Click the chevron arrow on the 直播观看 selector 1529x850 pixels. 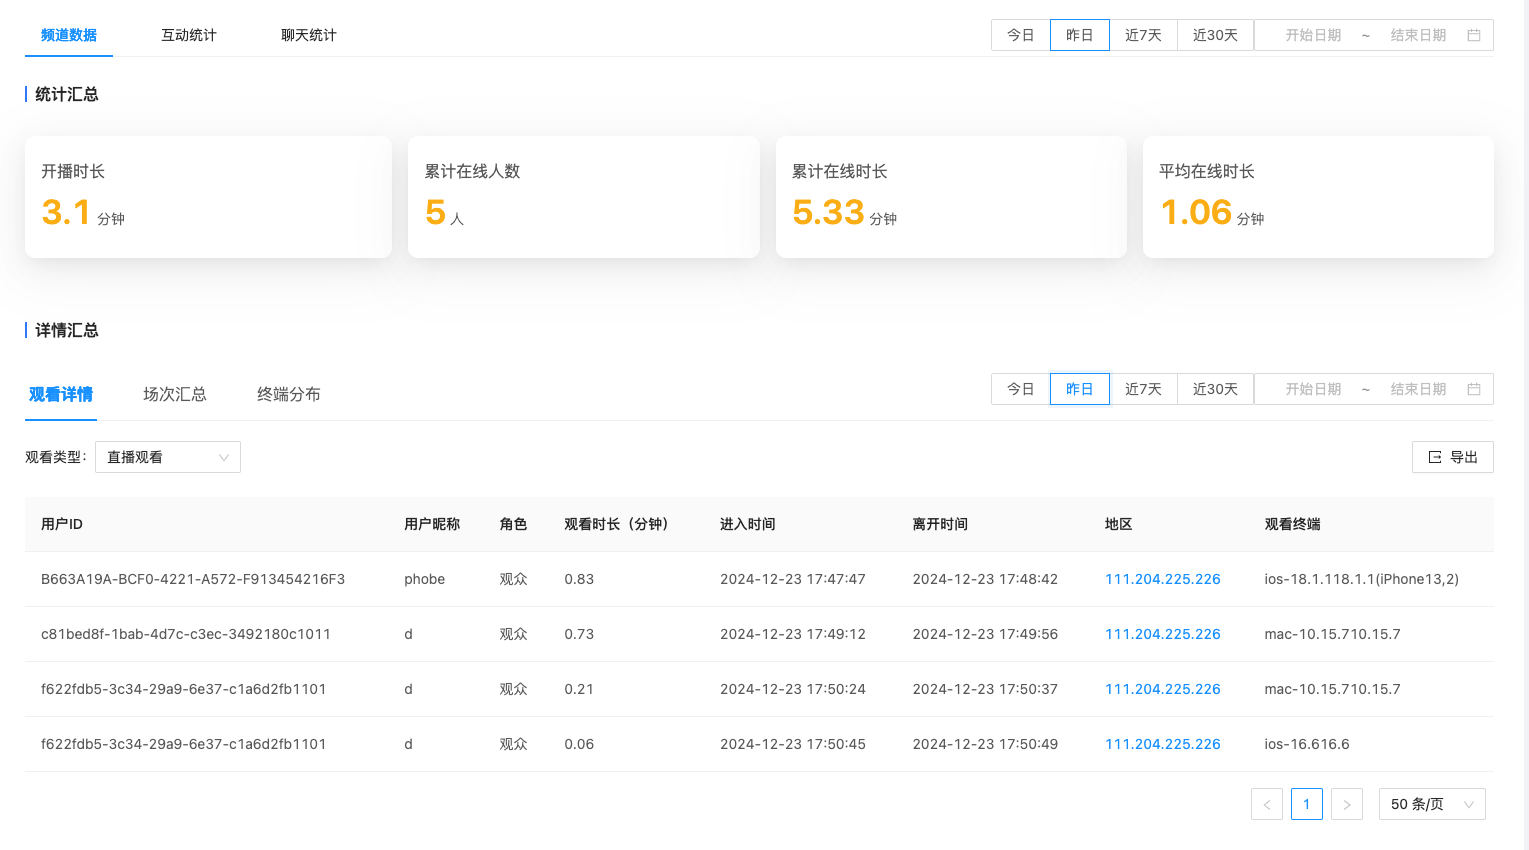pyautogui.click(x=226, y=456)
